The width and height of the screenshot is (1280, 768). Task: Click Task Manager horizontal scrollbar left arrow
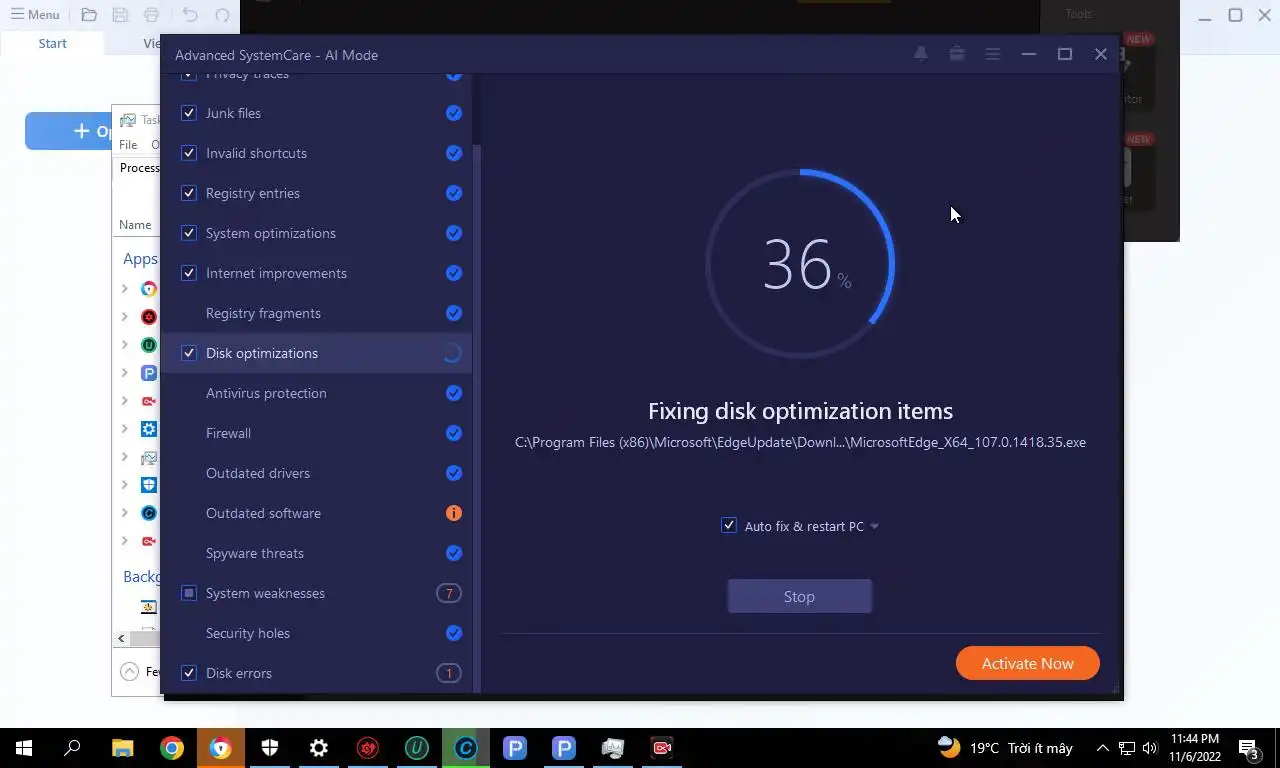click(x=121, y=638)
